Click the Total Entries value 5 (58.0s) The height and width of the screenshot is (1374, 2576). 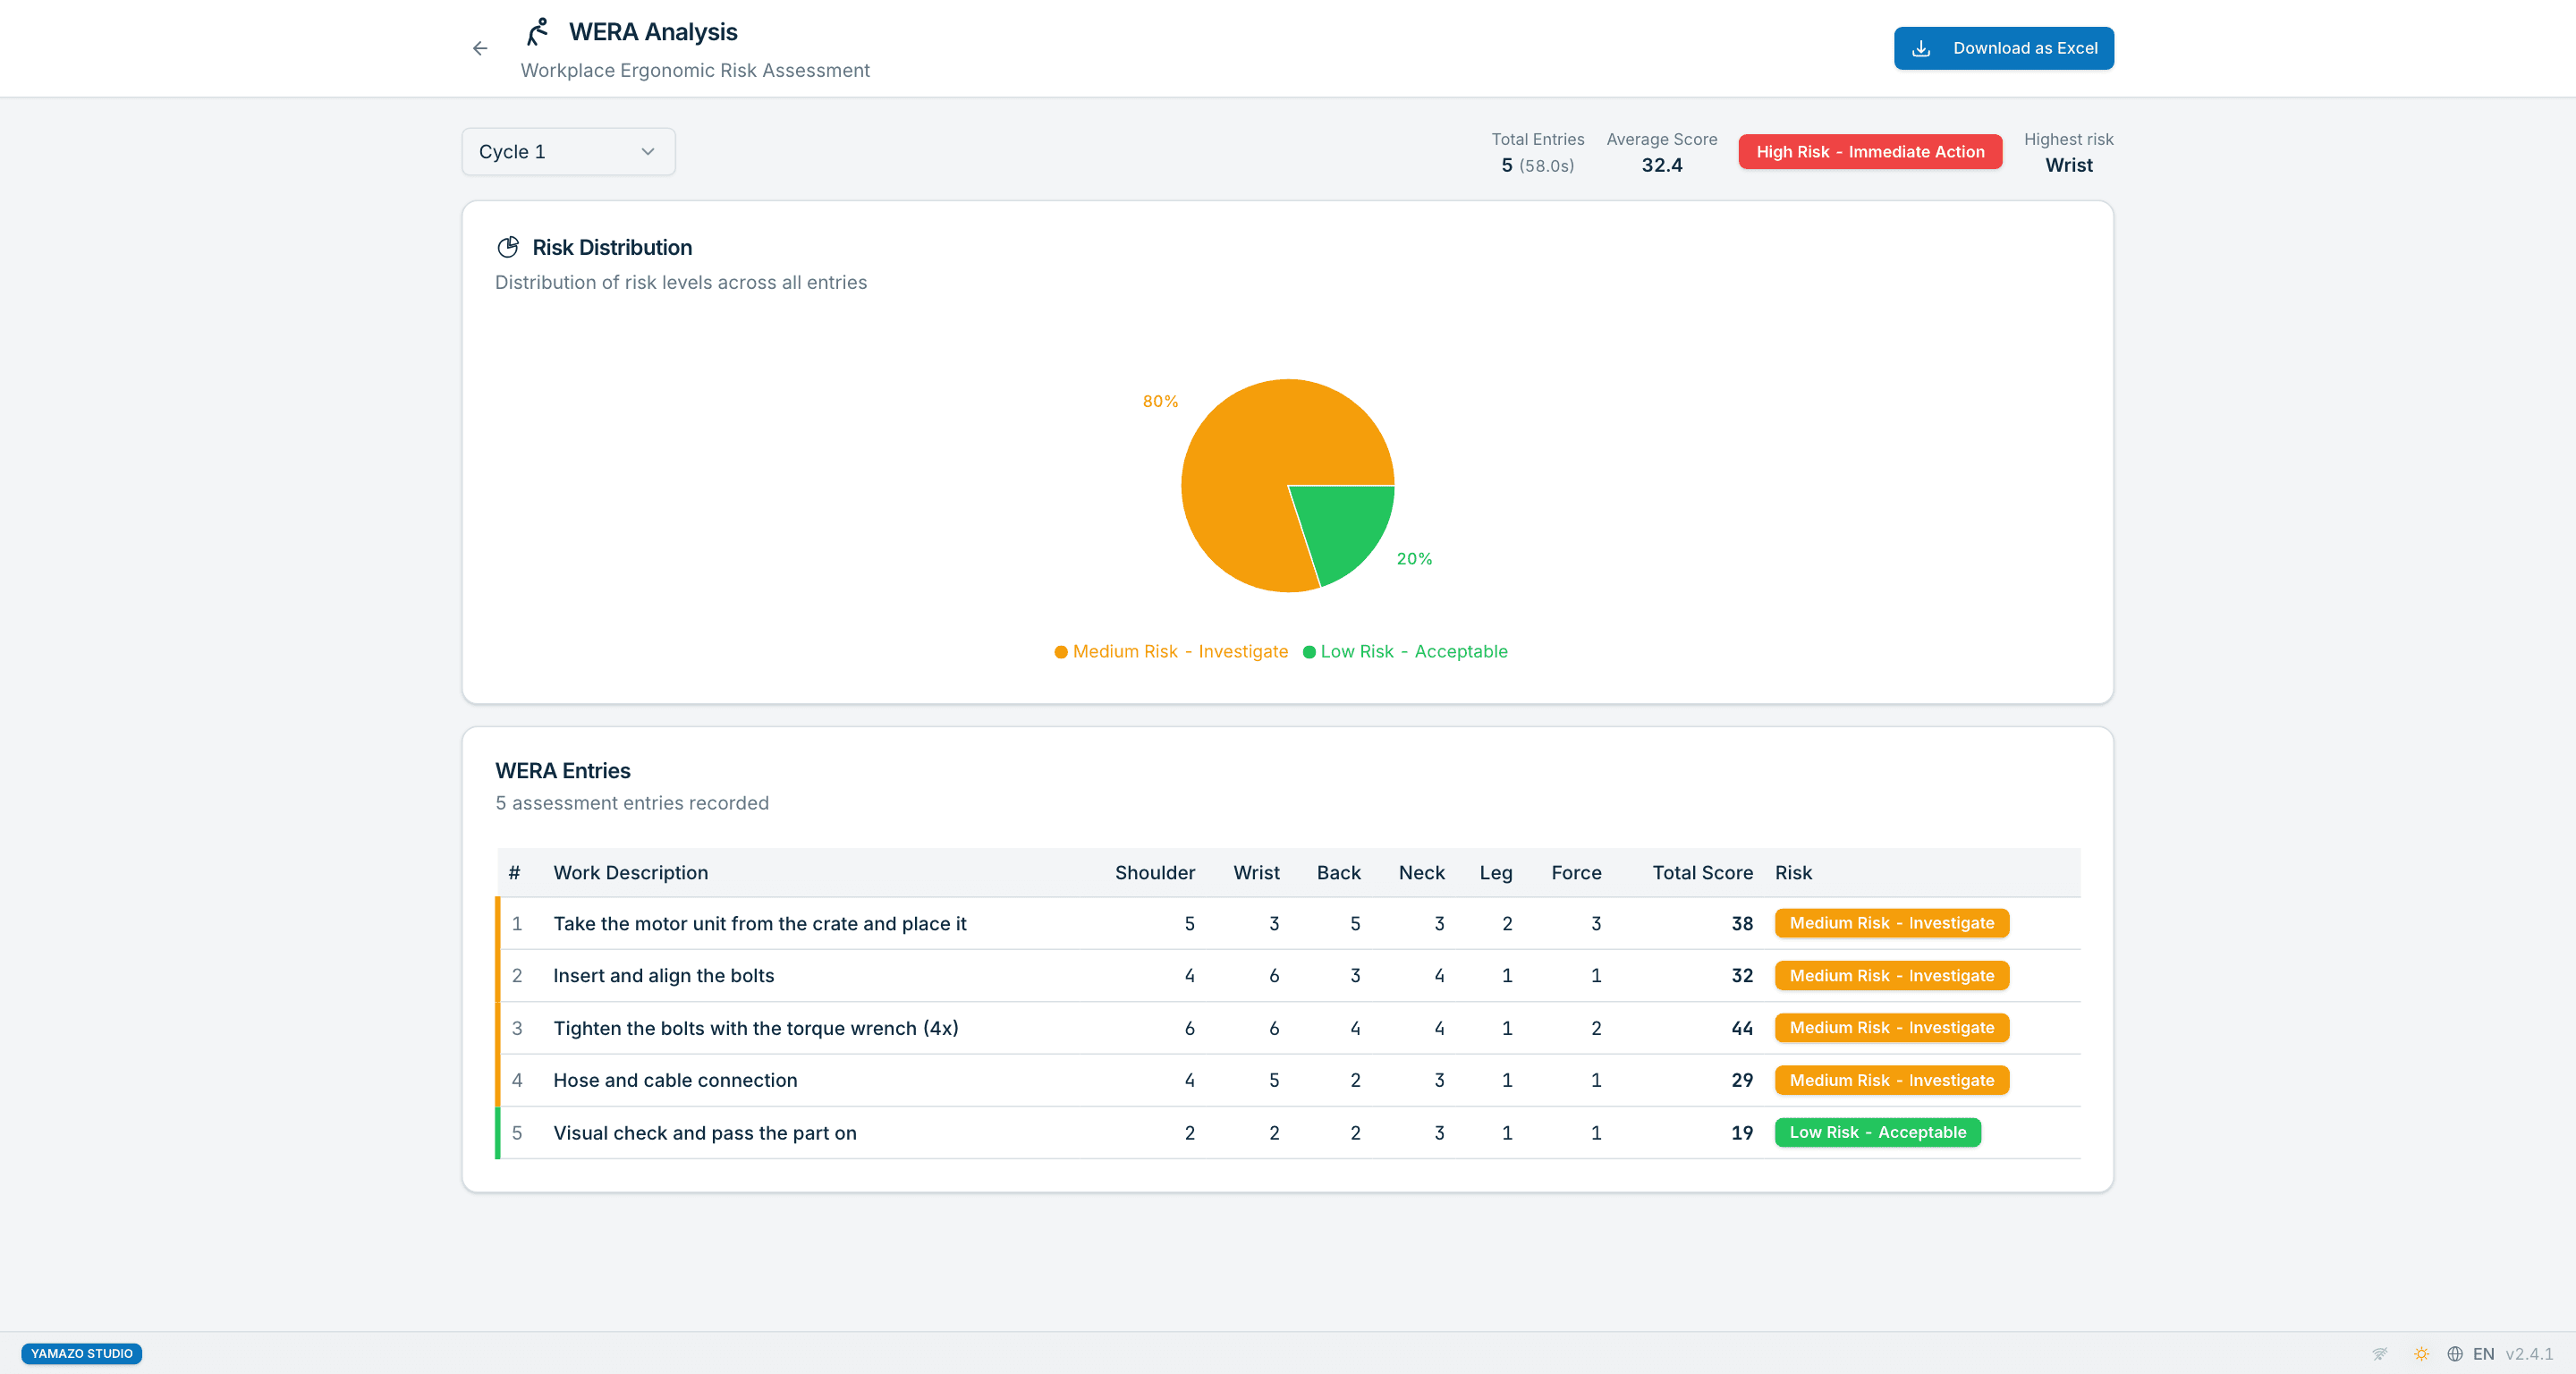click(1537, 166)
